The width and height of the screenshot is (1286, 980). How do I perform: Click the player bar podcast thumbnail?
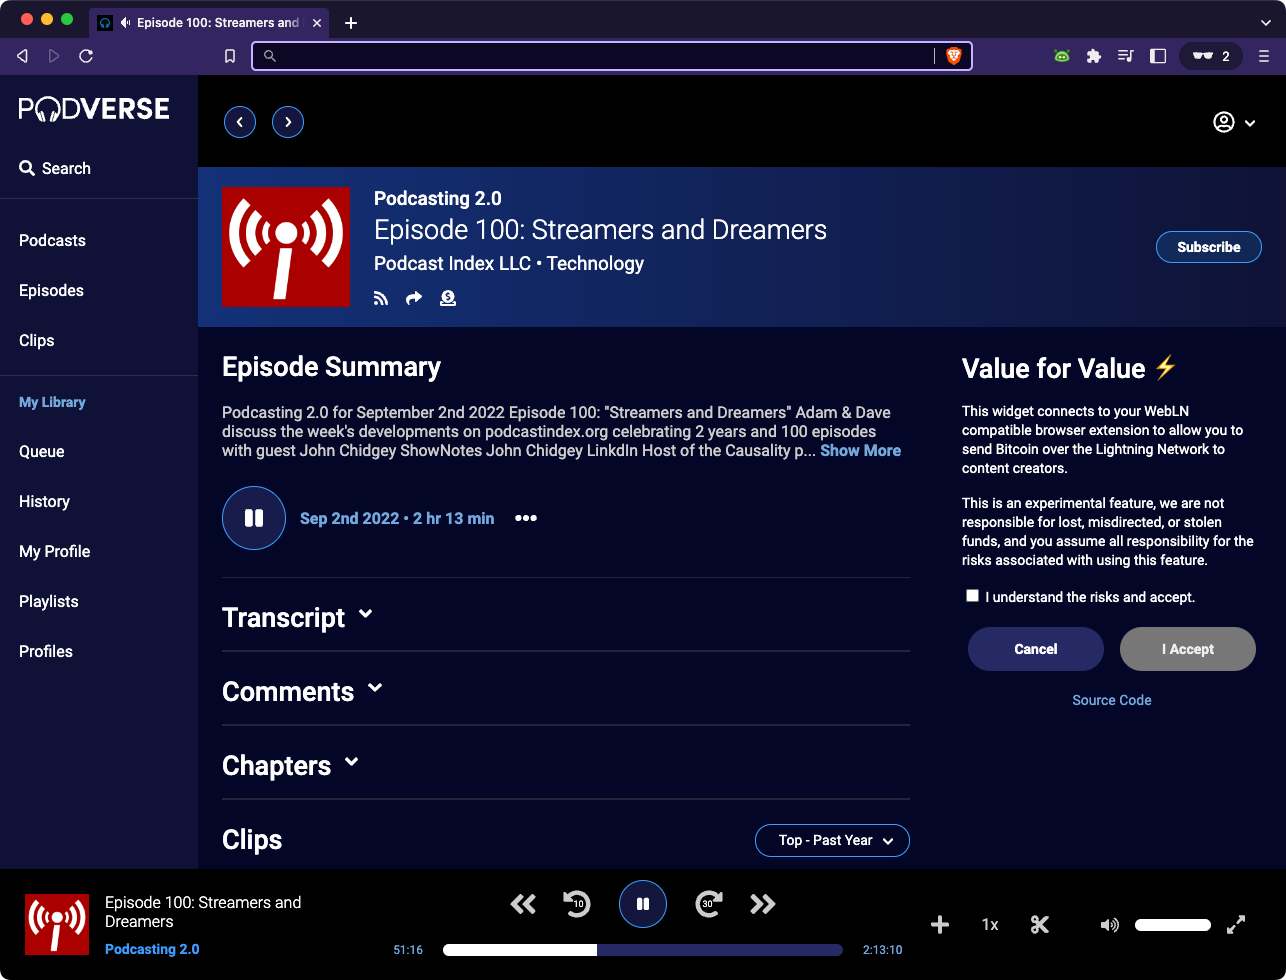click(x=55, y=924)
